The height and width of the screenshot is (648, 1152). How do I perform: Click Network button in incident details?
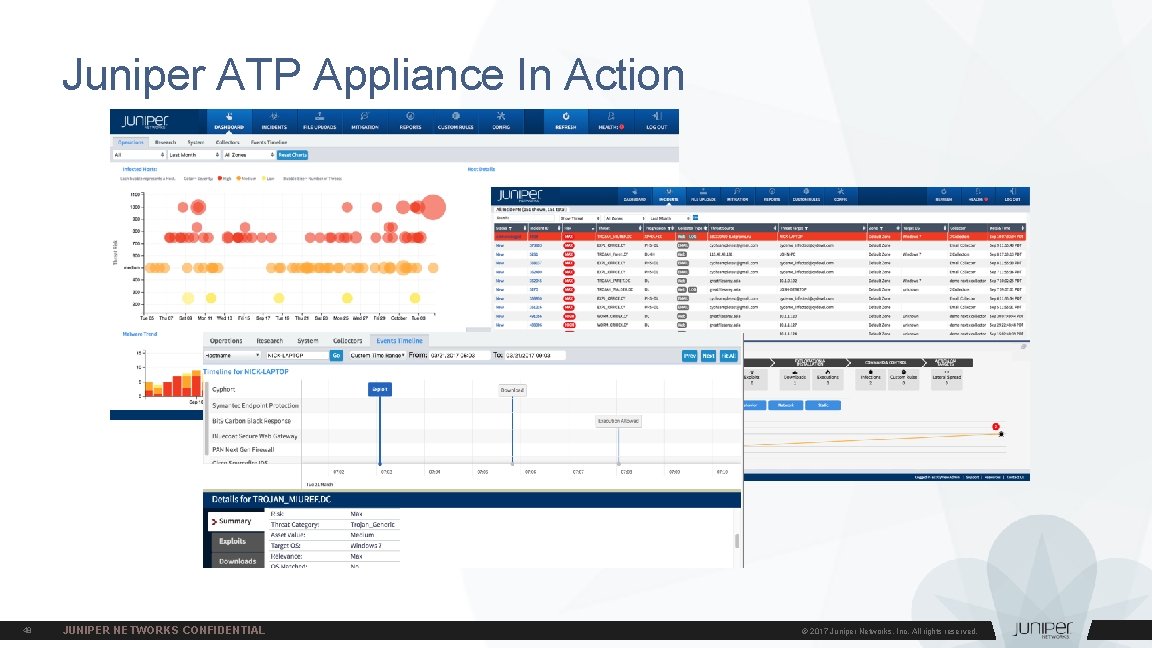pyautogui.click(x=785, y=406)
